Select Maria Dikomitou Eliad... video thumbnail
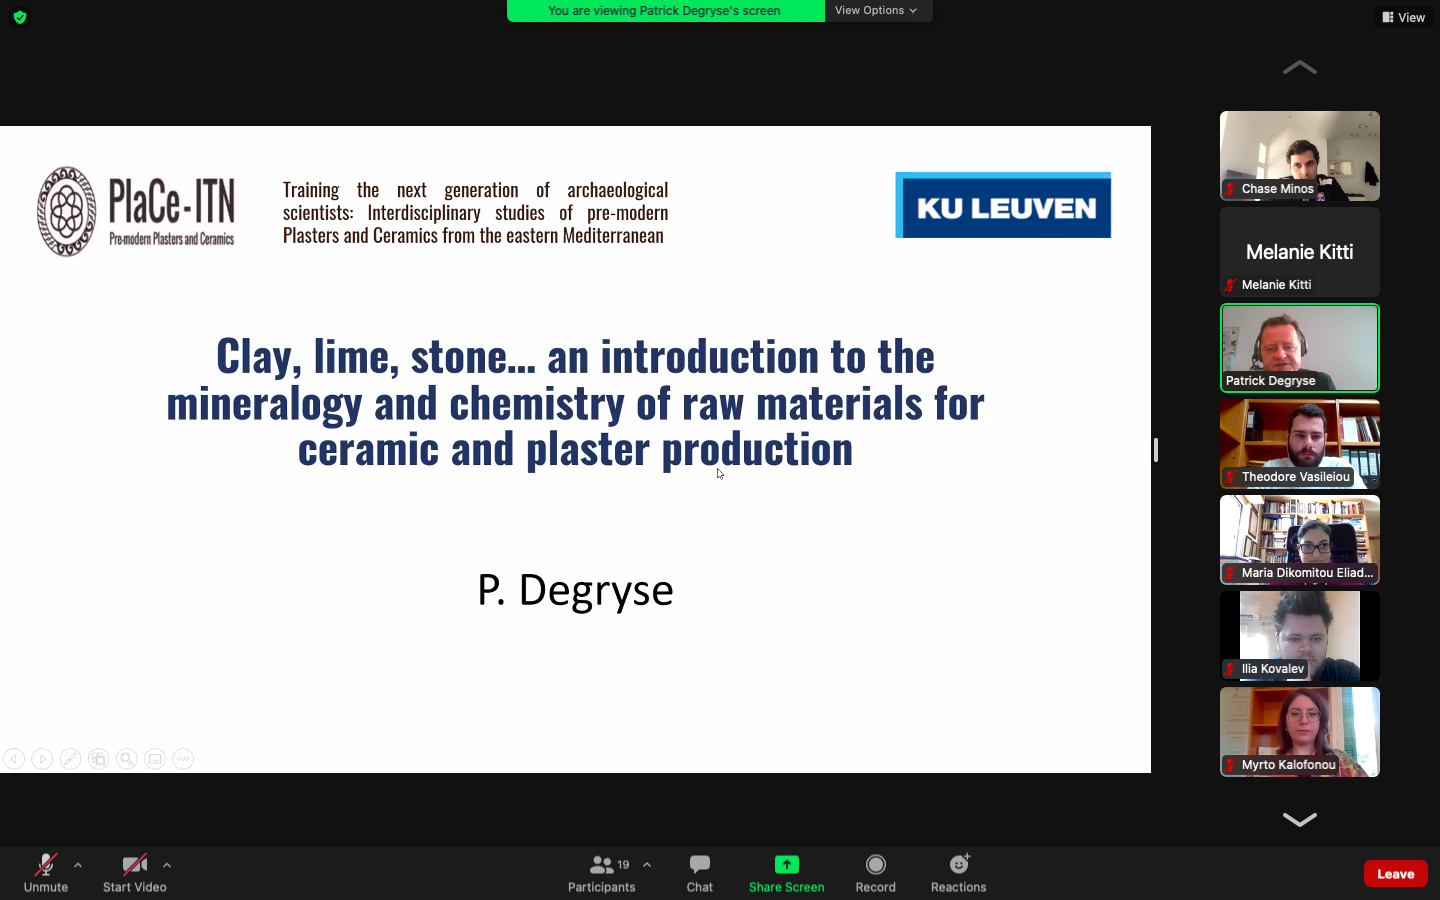Screen dimensions: 1440x900 (1300, 540)
